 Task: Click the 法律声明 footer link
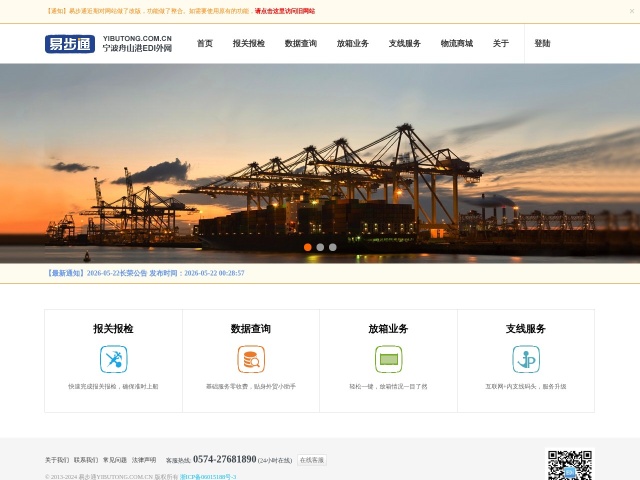(x=144, y=460)
